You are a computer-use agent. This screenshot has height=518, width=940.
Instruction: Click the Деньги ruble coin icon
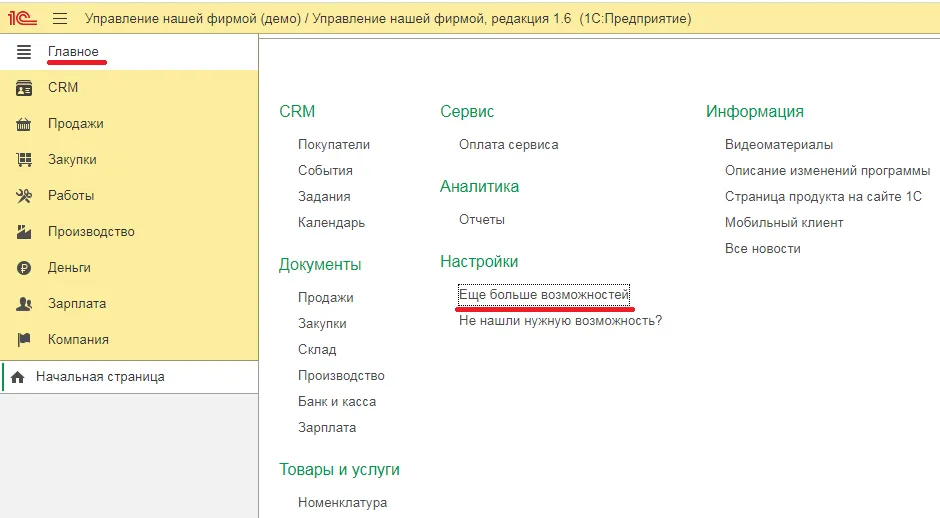coord(24,268)
